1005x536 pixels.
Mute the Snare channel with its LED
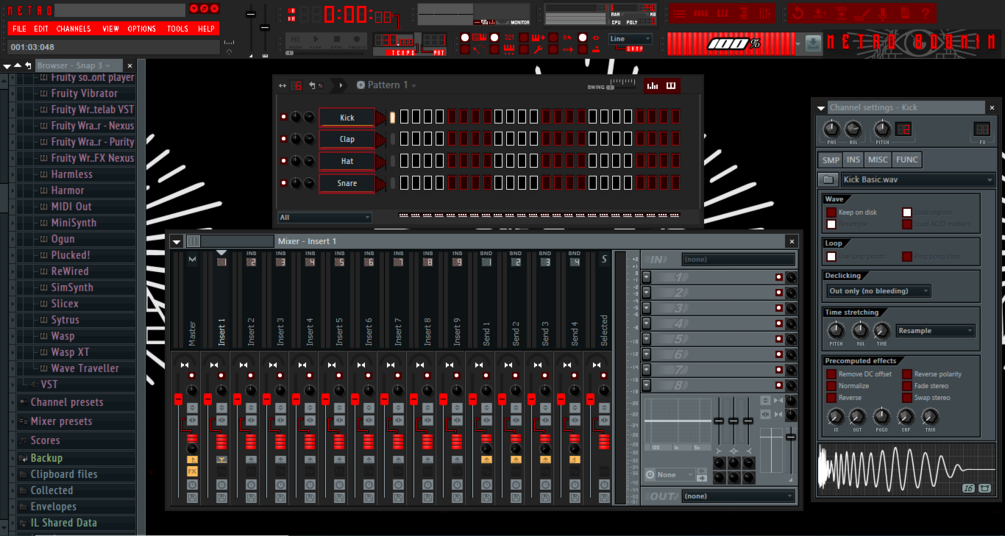click(283, 183)
